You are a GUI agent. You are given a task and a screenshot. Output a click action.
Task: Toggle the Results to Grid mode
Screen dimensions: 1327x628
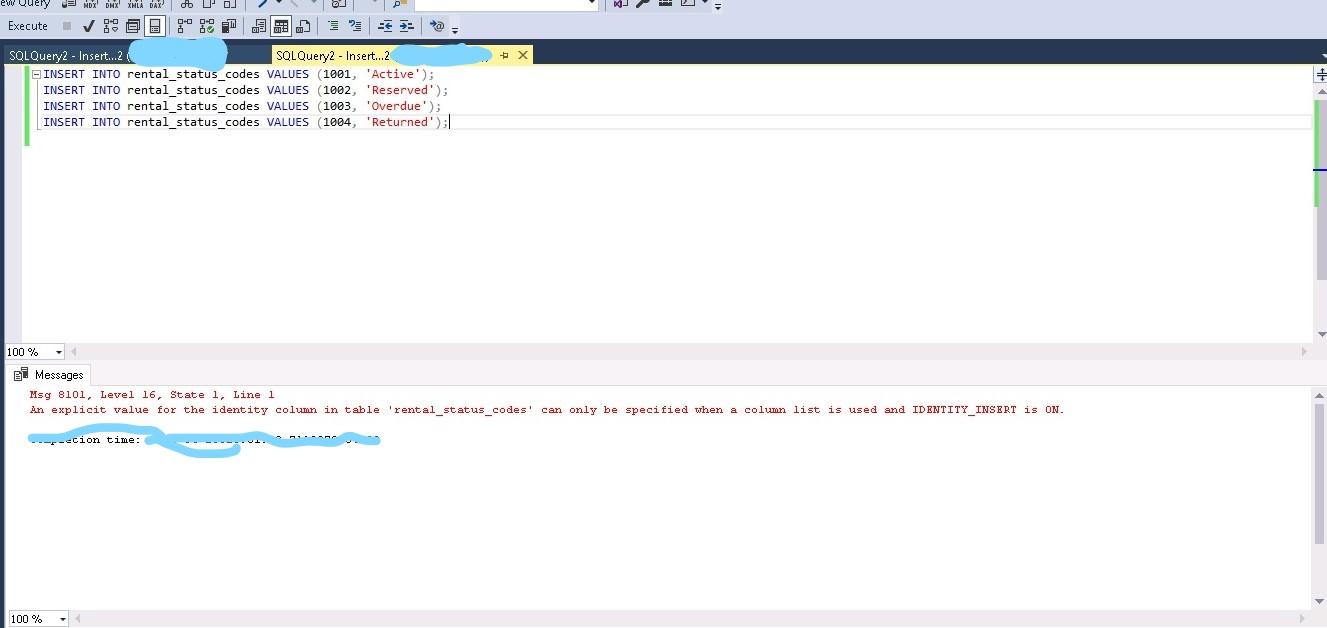click(x=281, y=25)
